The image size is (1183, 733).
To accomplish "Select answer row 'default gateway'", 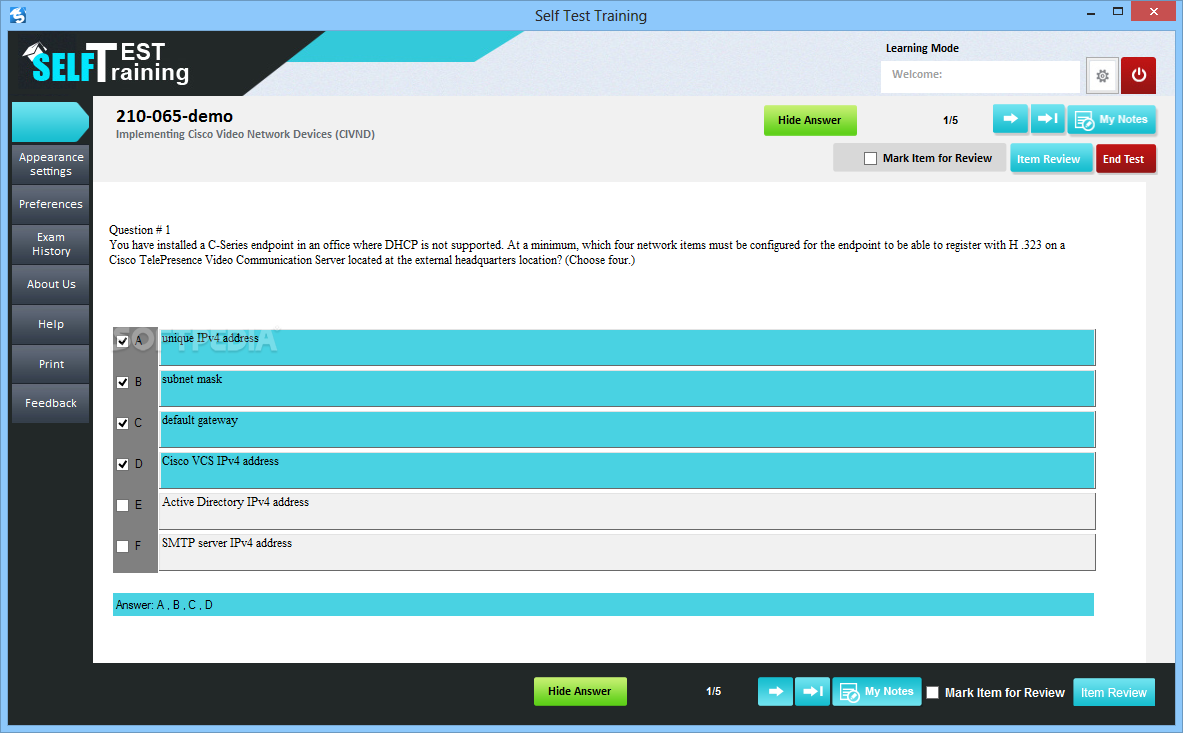I will click(x=627, y=429).
